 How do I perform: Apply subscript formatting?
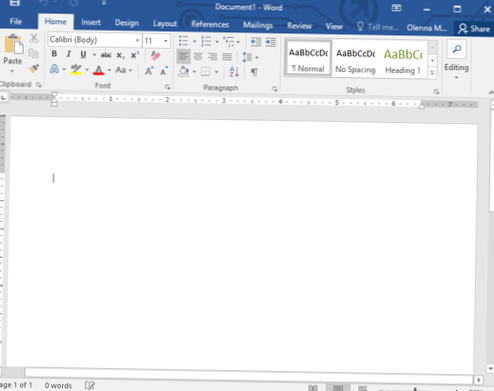click(120, 55)
